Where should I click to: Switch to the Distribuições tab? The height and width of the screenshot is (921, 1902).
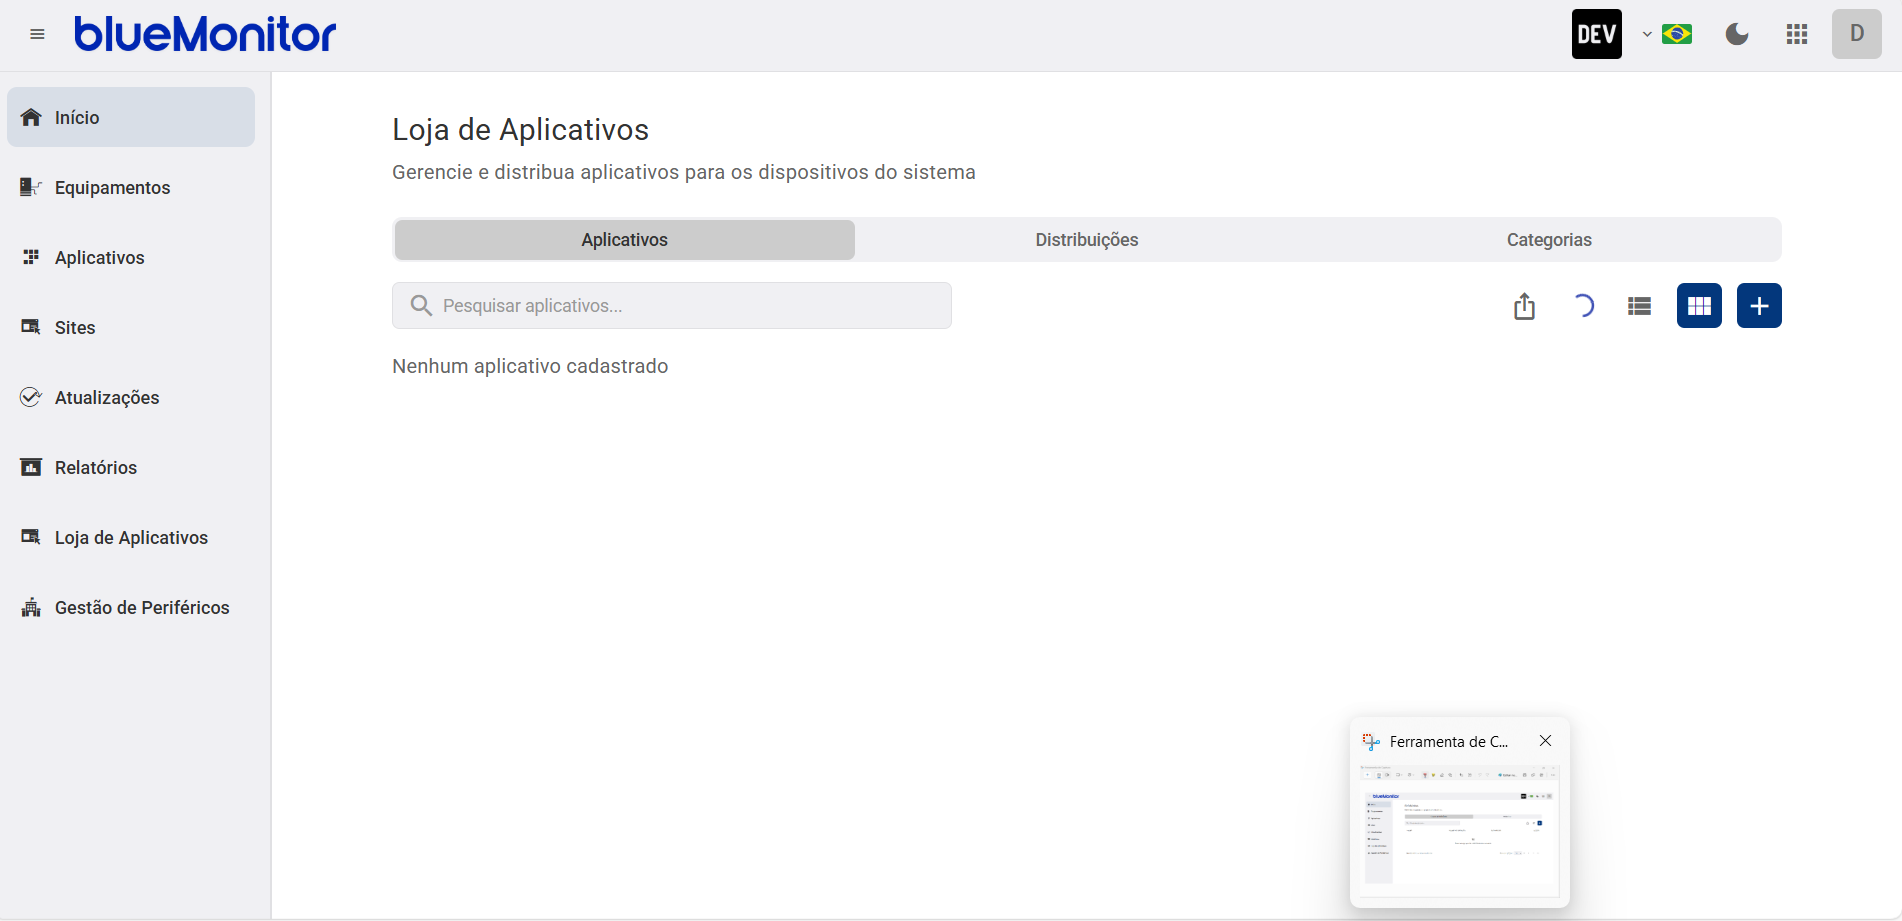coord(1086,240)
